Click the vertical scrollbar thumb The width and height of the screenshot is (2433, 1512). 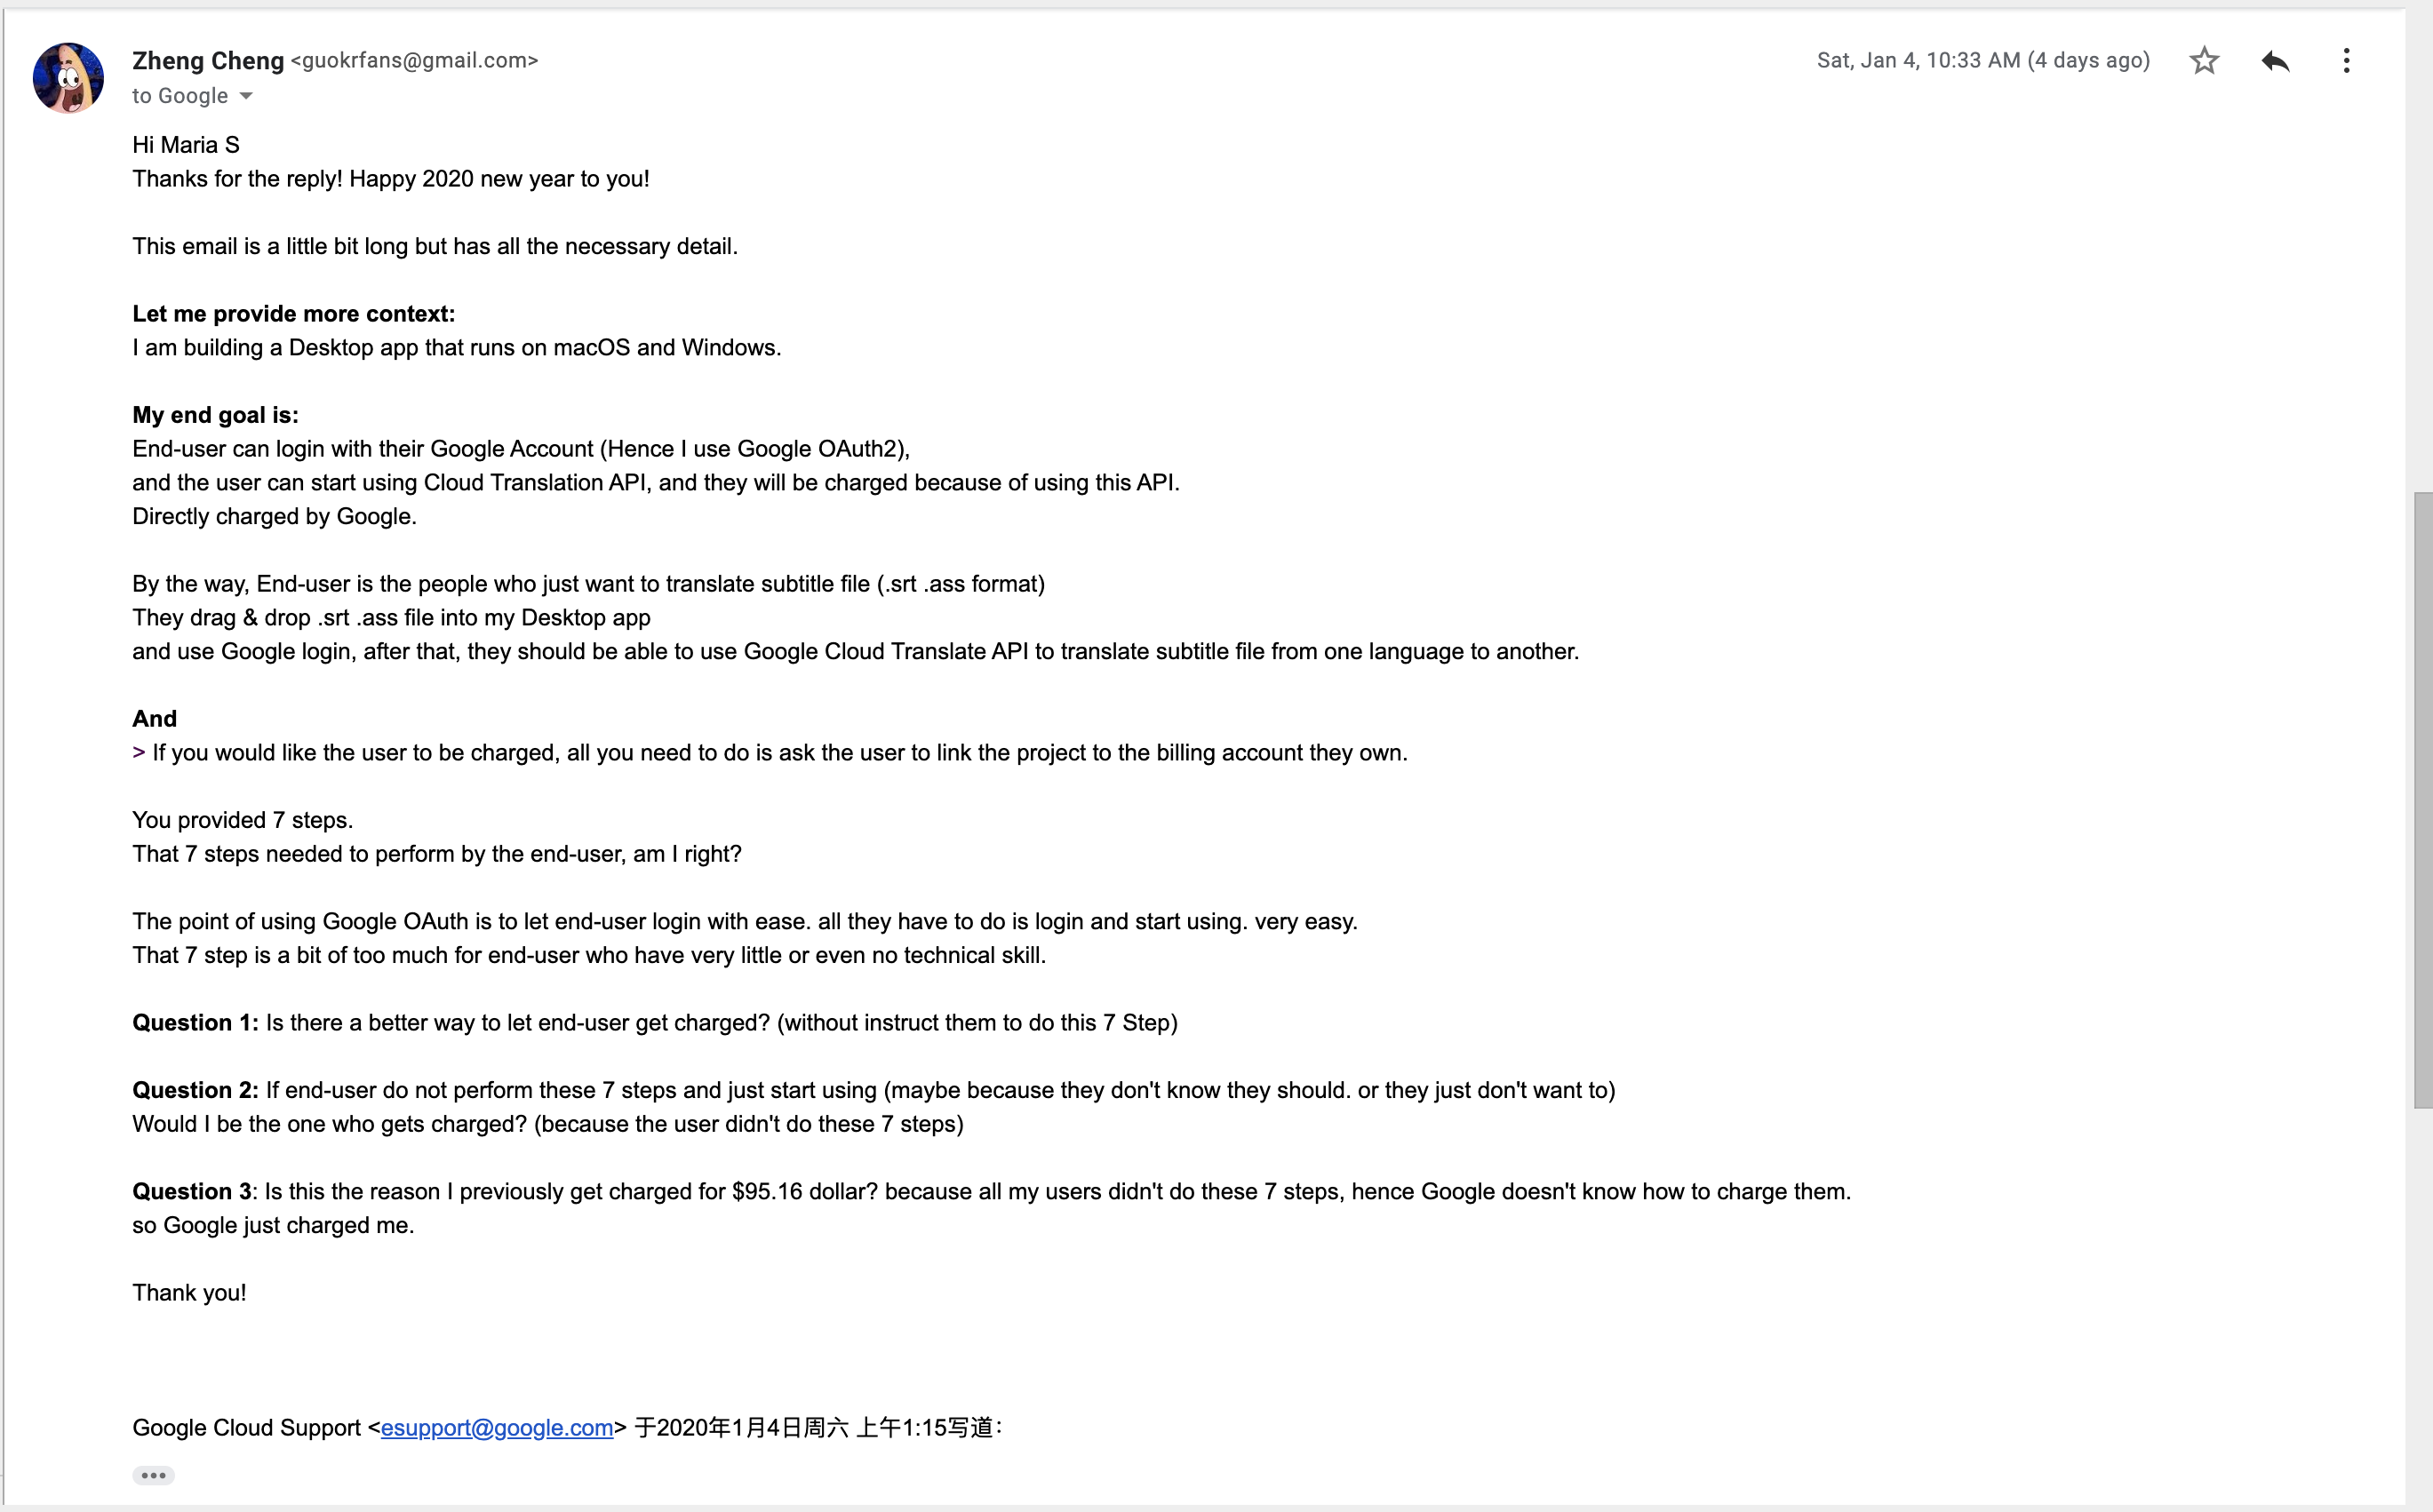(2422, 800)
